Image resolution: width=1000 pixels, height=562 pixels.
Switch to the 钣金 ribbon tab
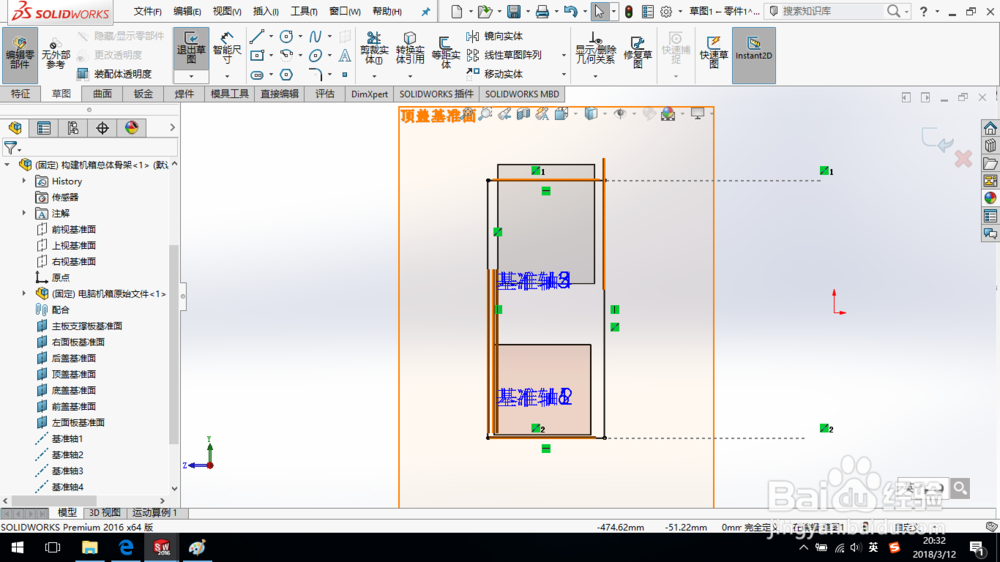[143, 94]
